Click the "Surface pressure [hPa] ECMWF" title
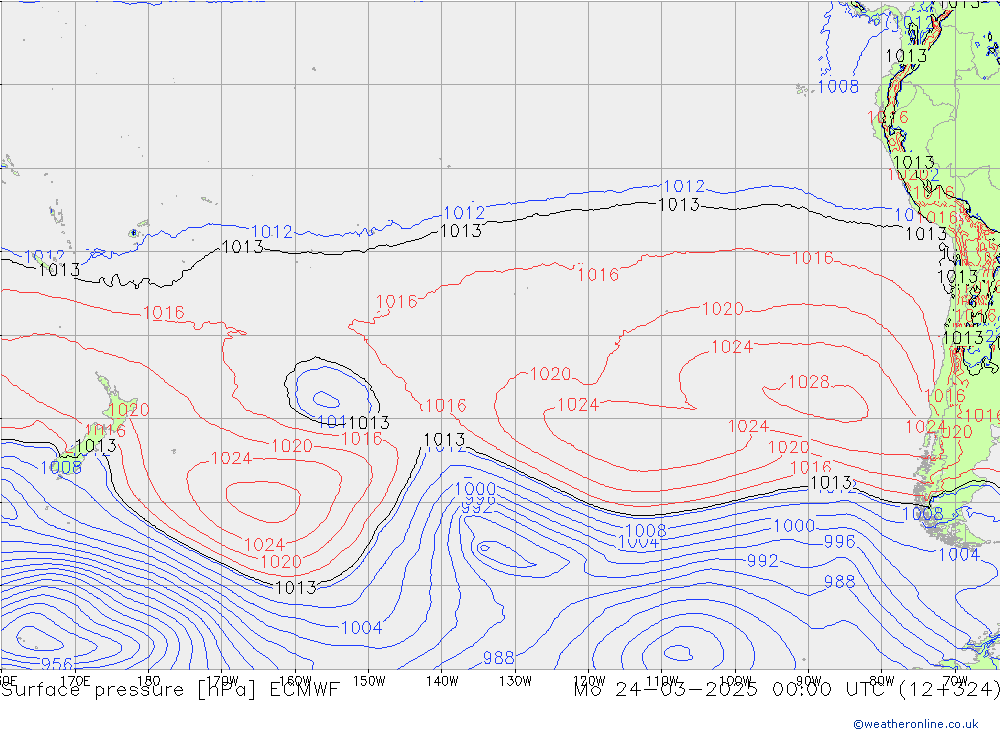 pos(170,690)
